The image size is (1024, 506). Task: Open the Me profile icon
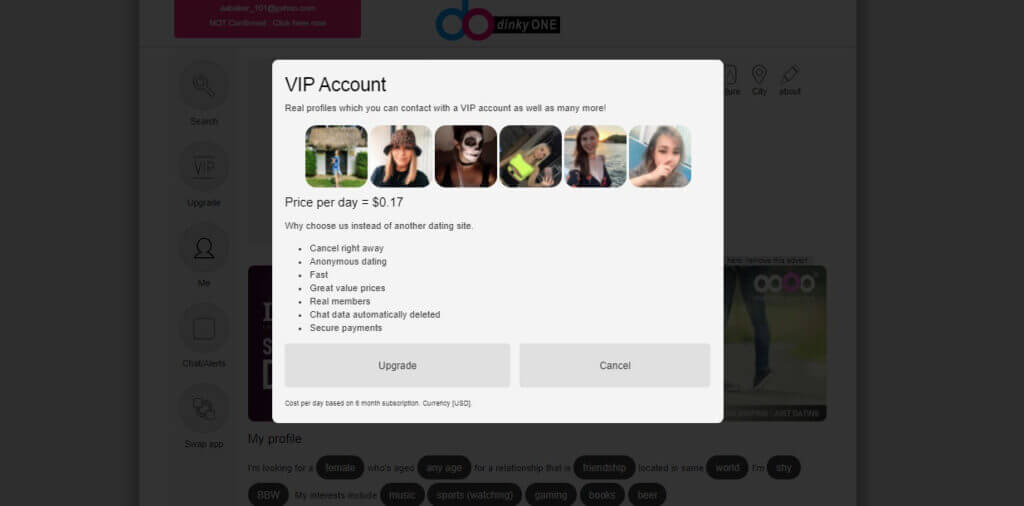(x=204, y=247)
